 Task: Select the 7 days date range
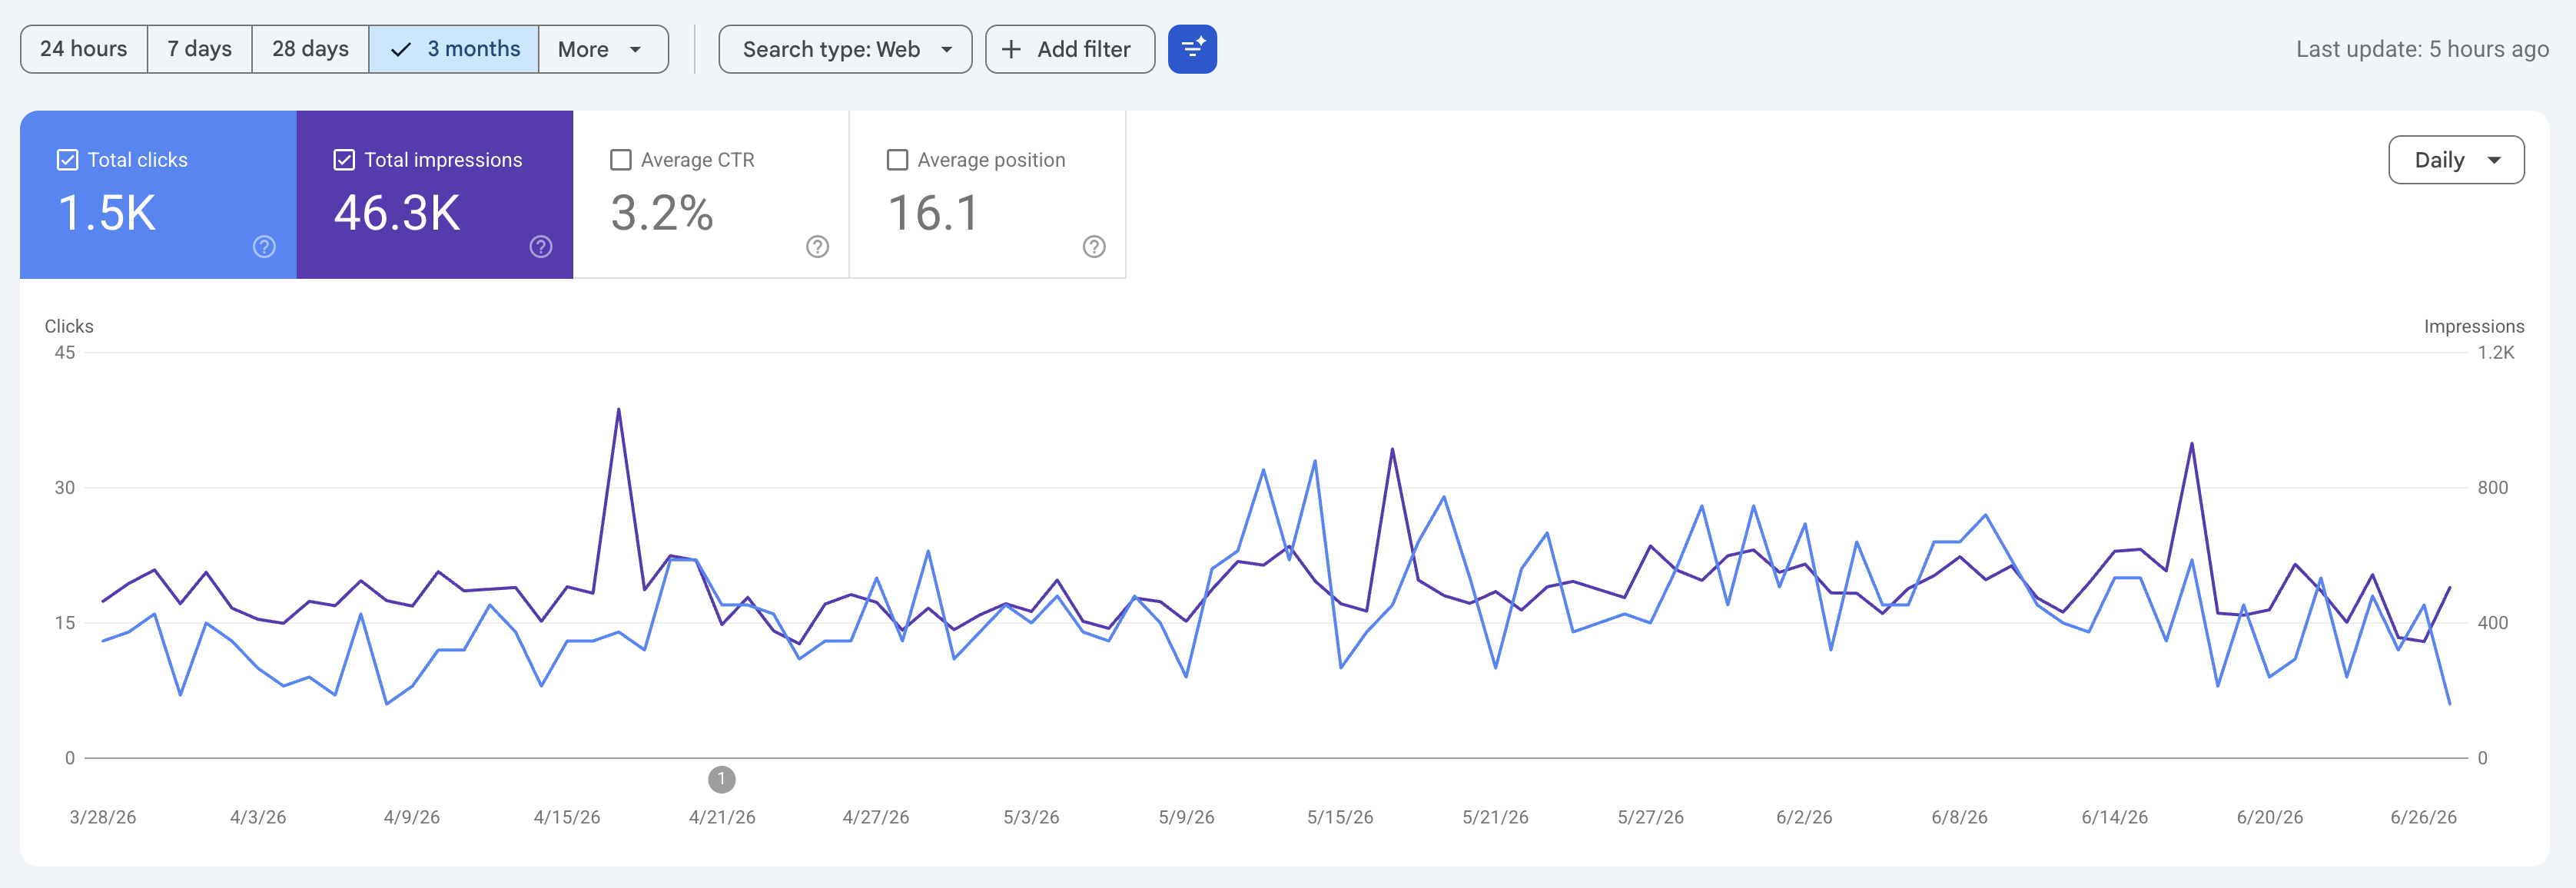pos(200,49)
